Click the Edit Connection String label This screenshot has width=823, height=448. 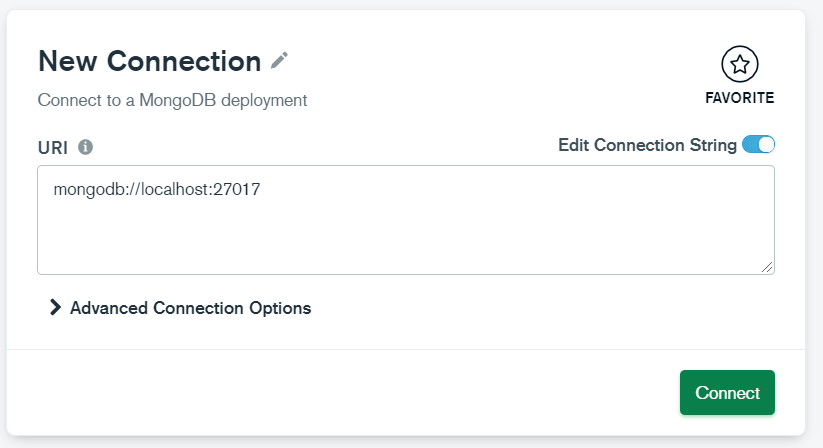pos(647,145)
